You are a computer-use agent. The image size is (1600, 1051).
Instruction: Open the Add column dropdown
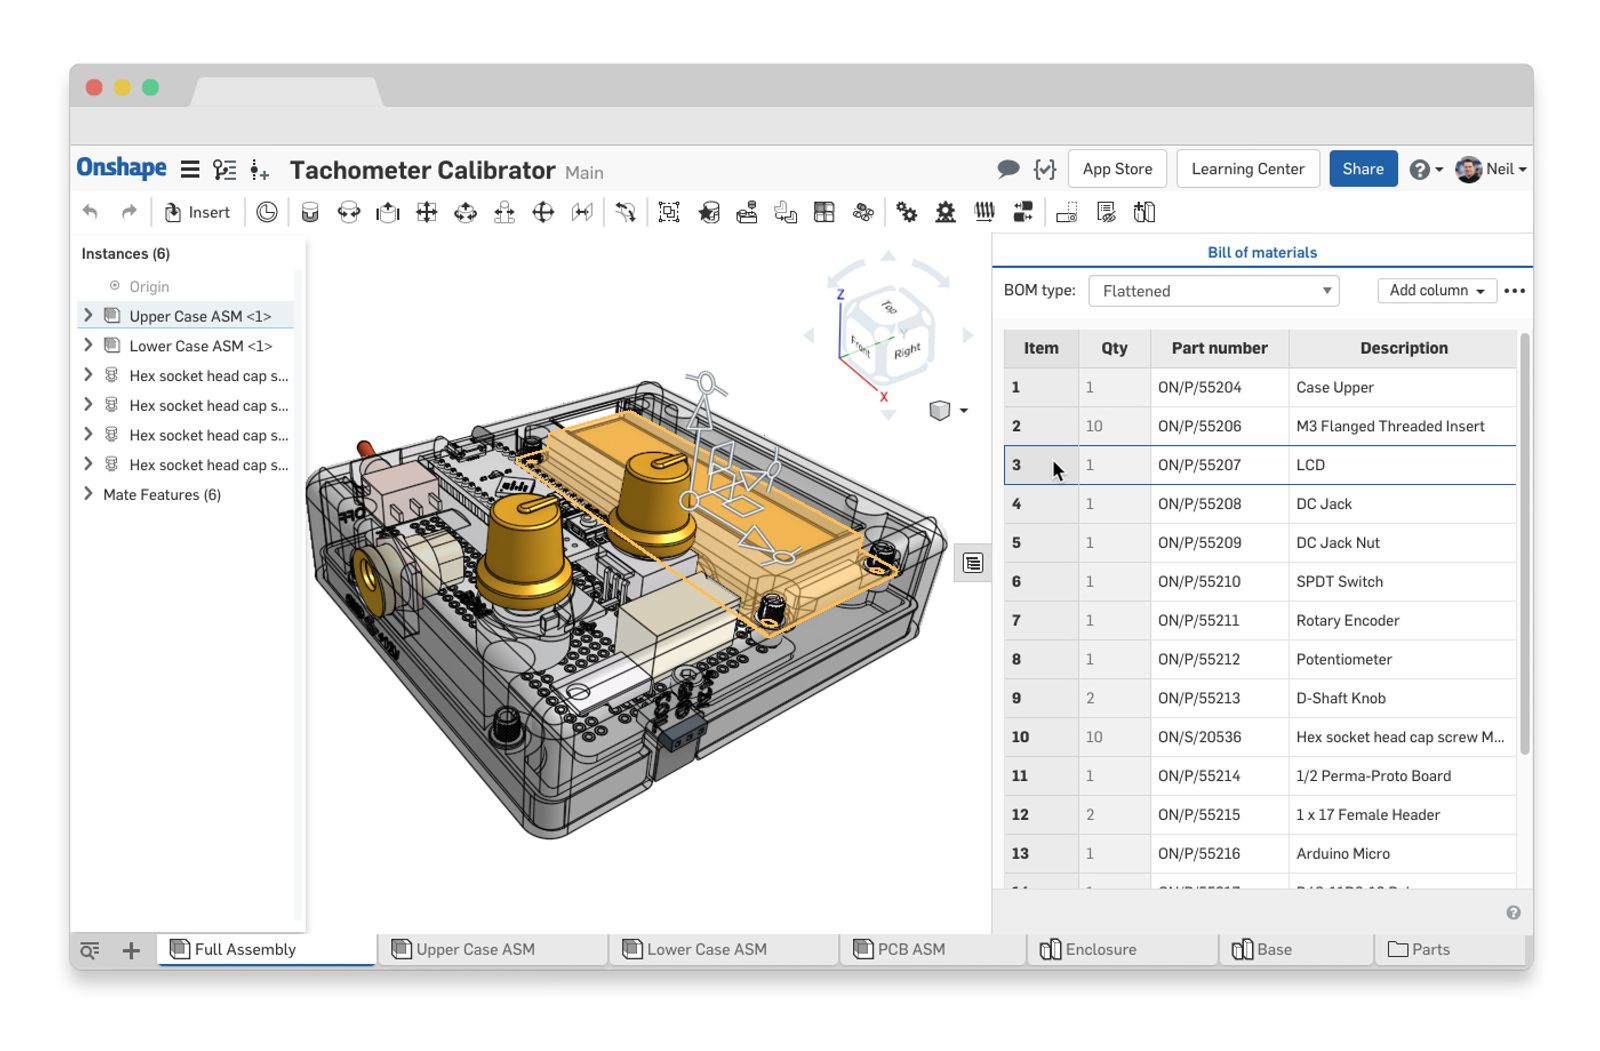pyautogui.click(x=1436, y=291)
